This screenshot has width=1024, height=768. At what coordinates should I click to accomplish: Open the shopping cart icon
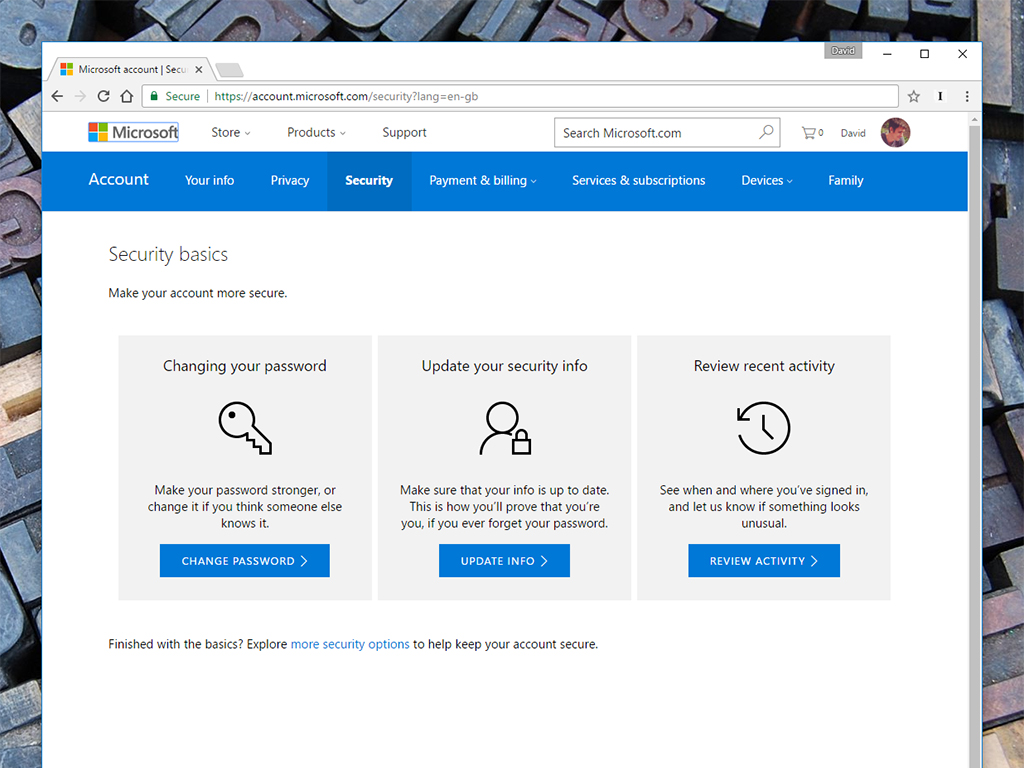pyautogui.click(x=810, y=132)
